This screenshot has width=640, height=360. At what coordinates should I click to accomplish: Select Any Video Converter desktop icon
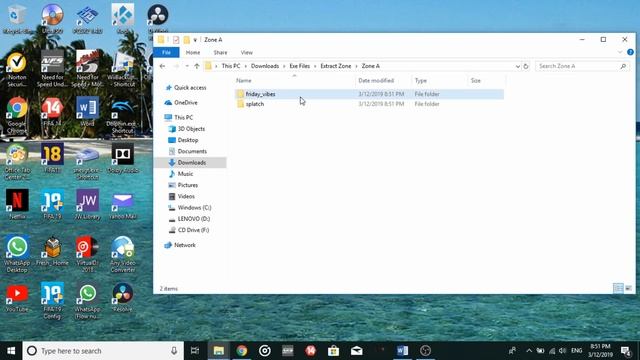[122, 254]
